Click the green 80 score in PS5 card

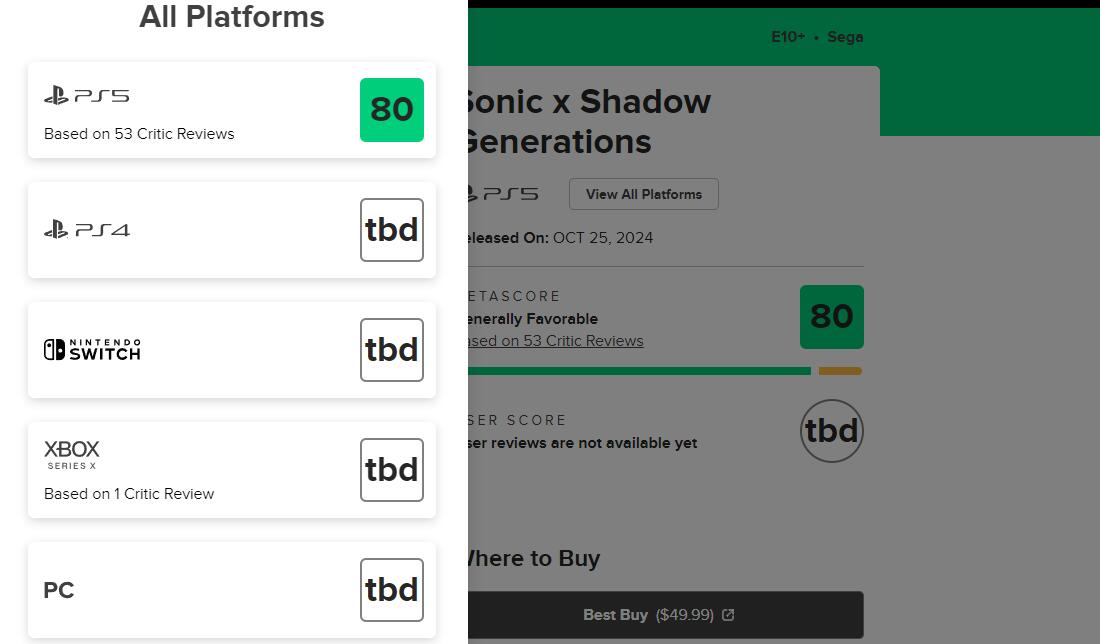pos(392,110)
